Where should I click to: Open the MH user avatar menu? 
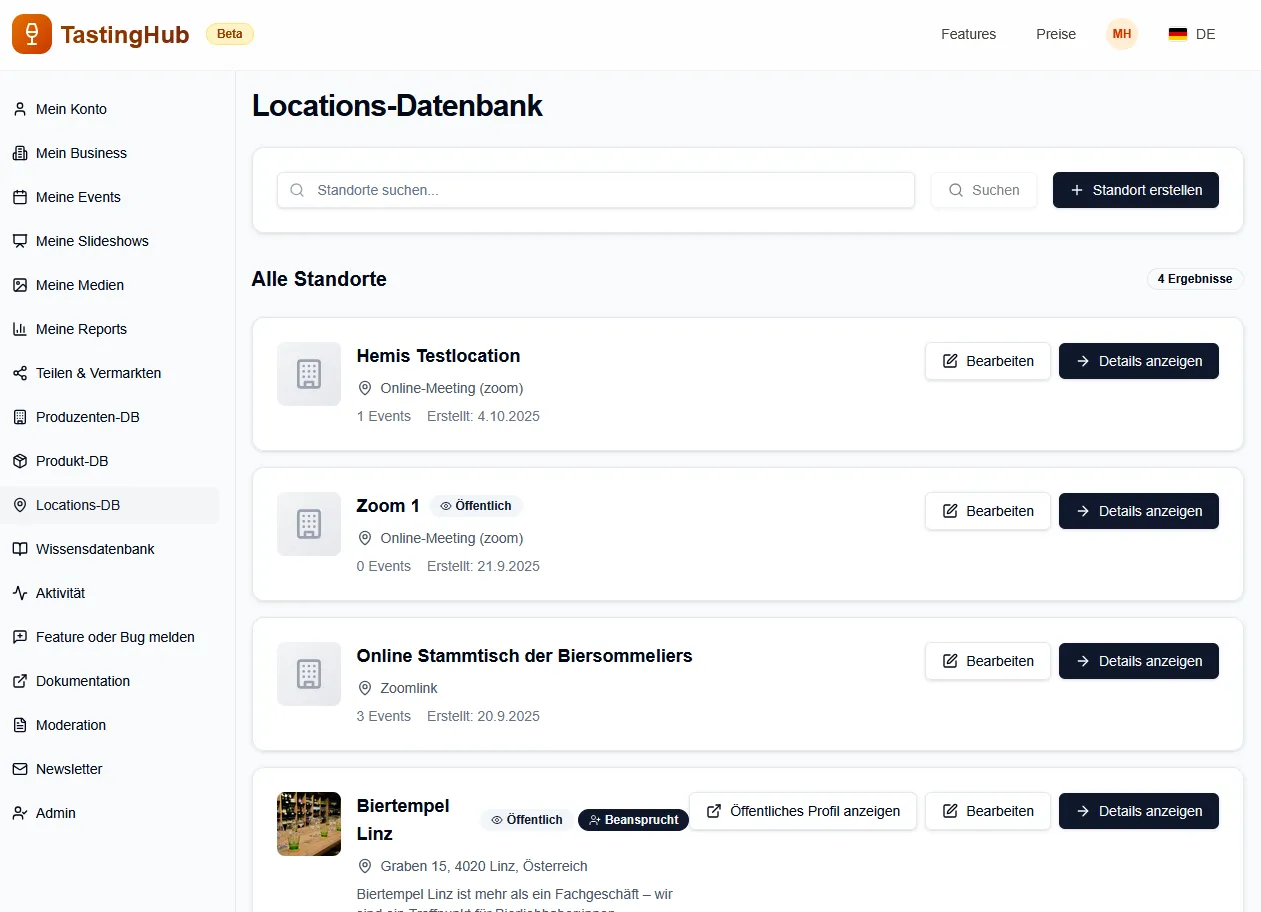(1121, 34)
